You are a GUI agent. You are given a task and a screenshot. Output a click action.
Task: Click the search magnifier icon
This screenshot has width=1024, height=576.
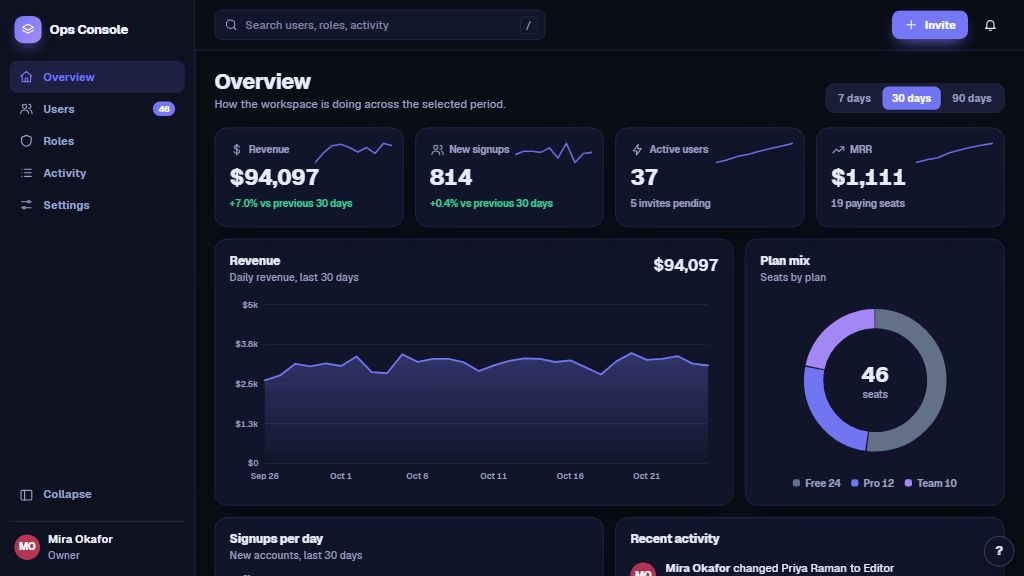point(231,25)
